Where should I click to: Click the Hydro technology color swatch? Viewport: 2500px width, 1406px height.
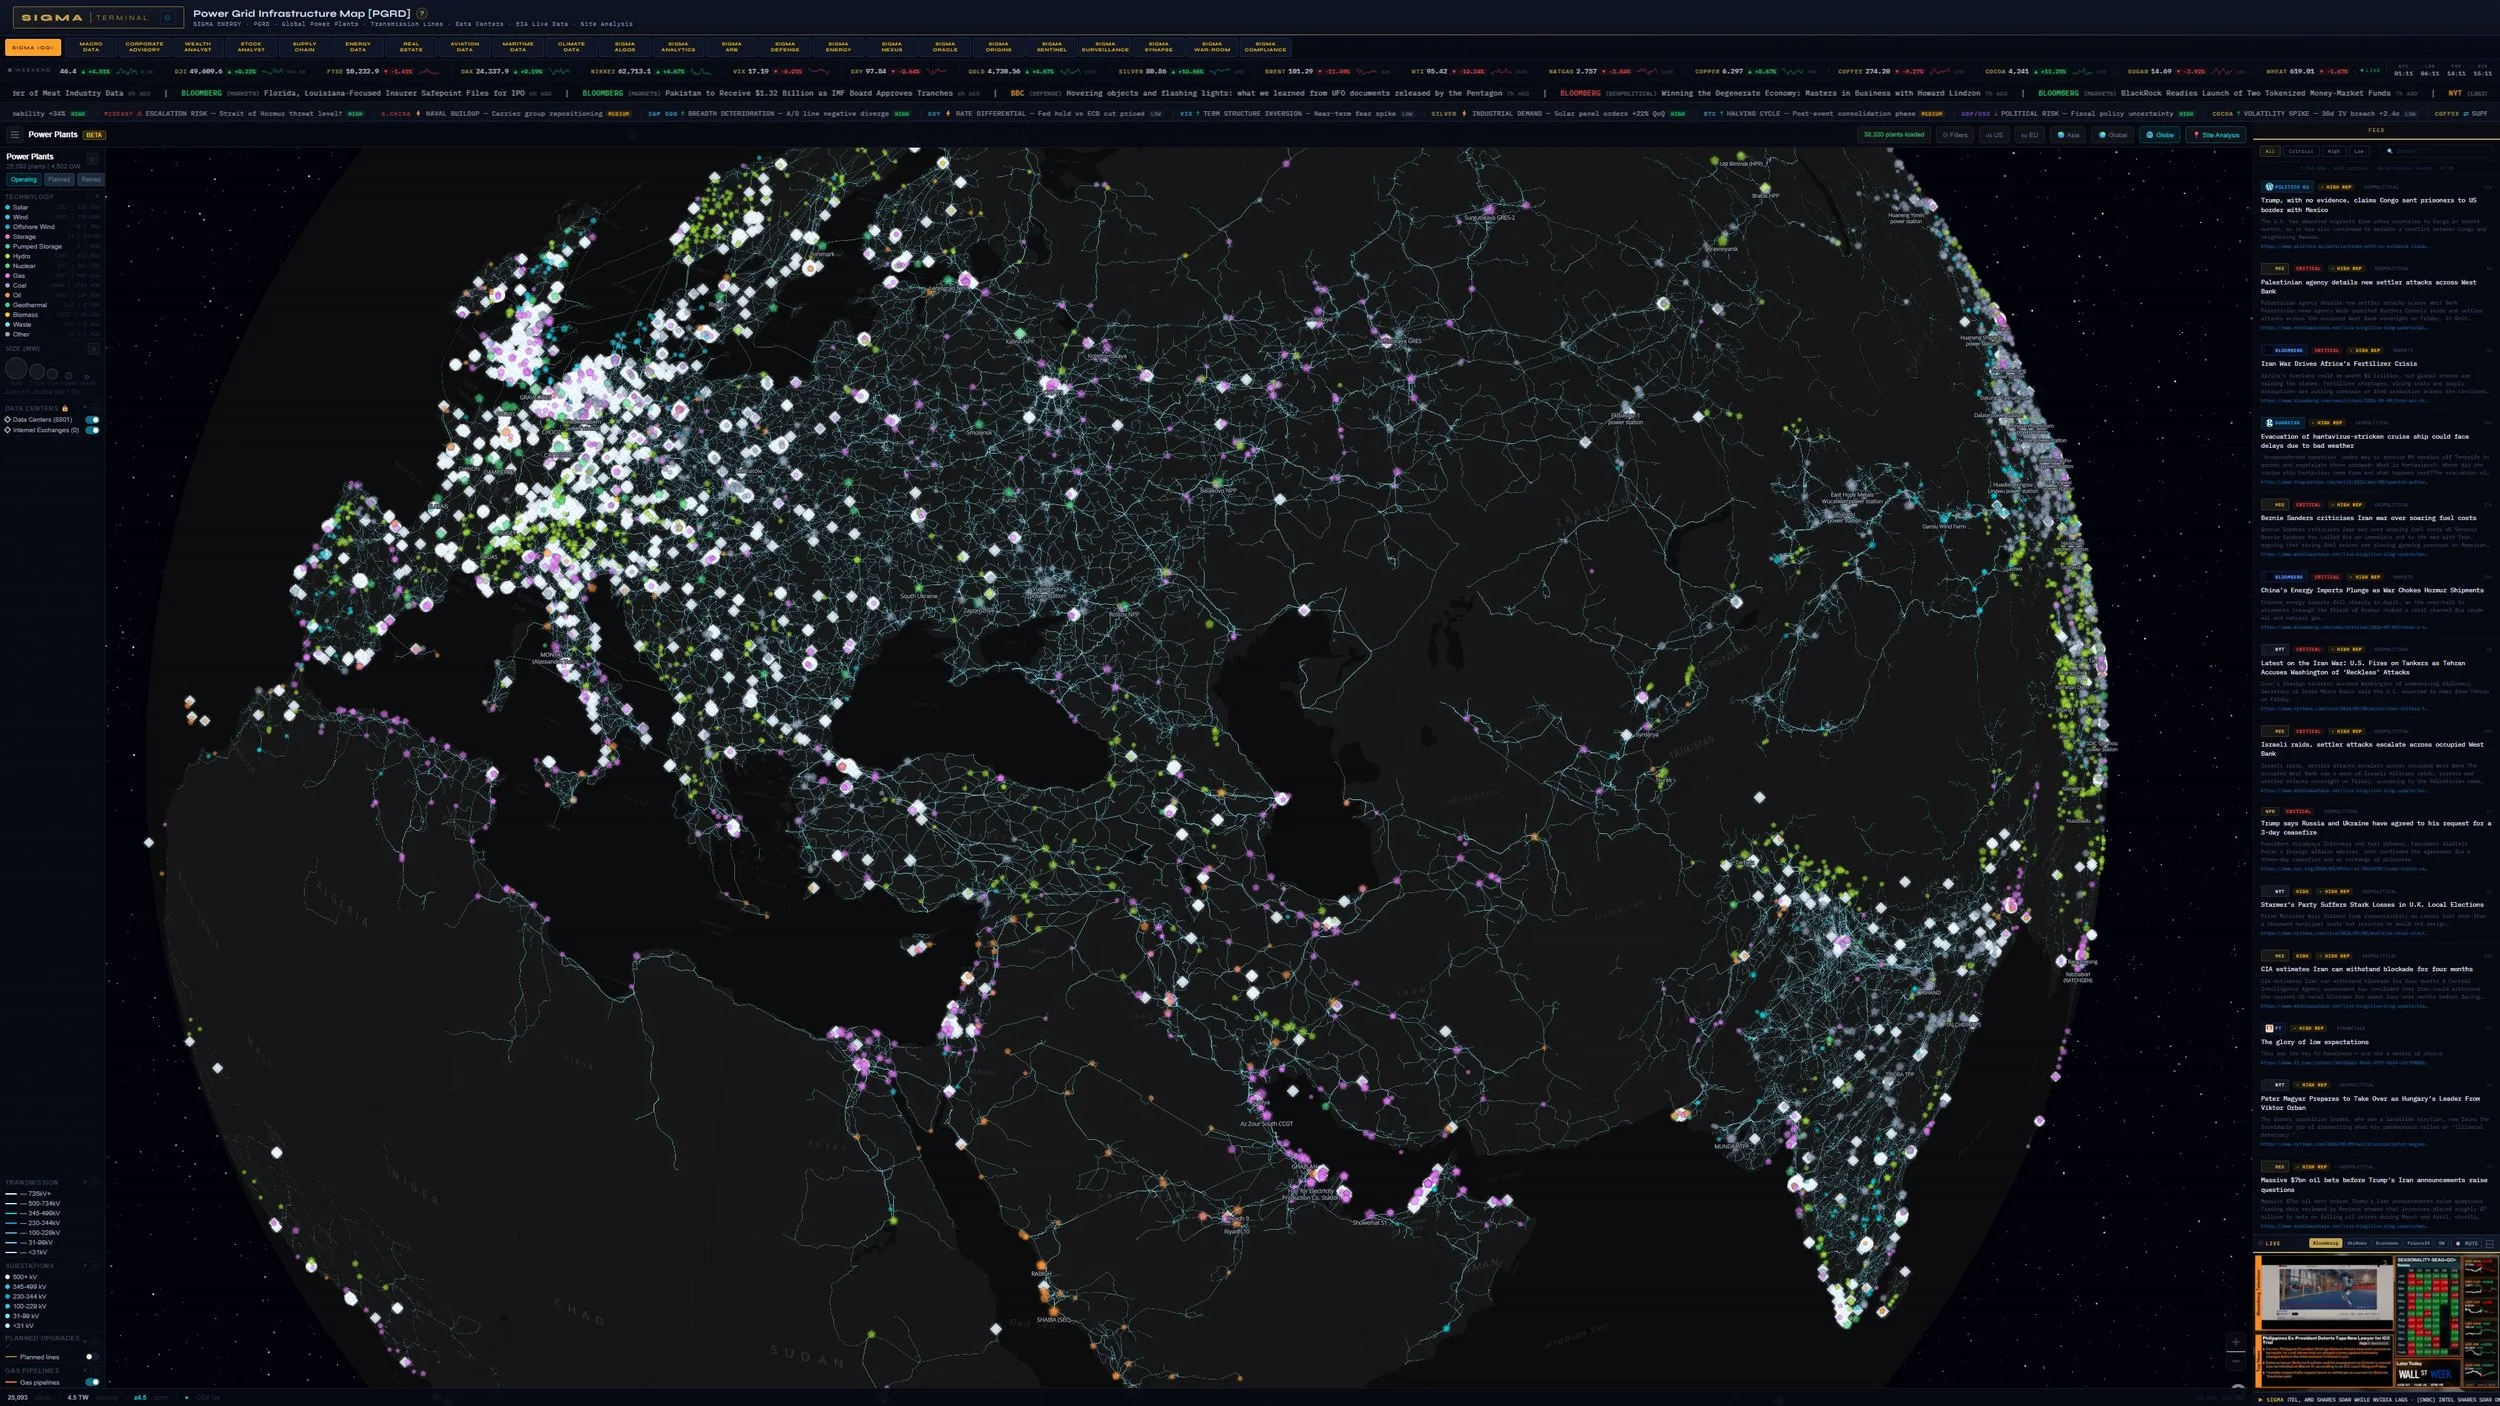[8, 256]
